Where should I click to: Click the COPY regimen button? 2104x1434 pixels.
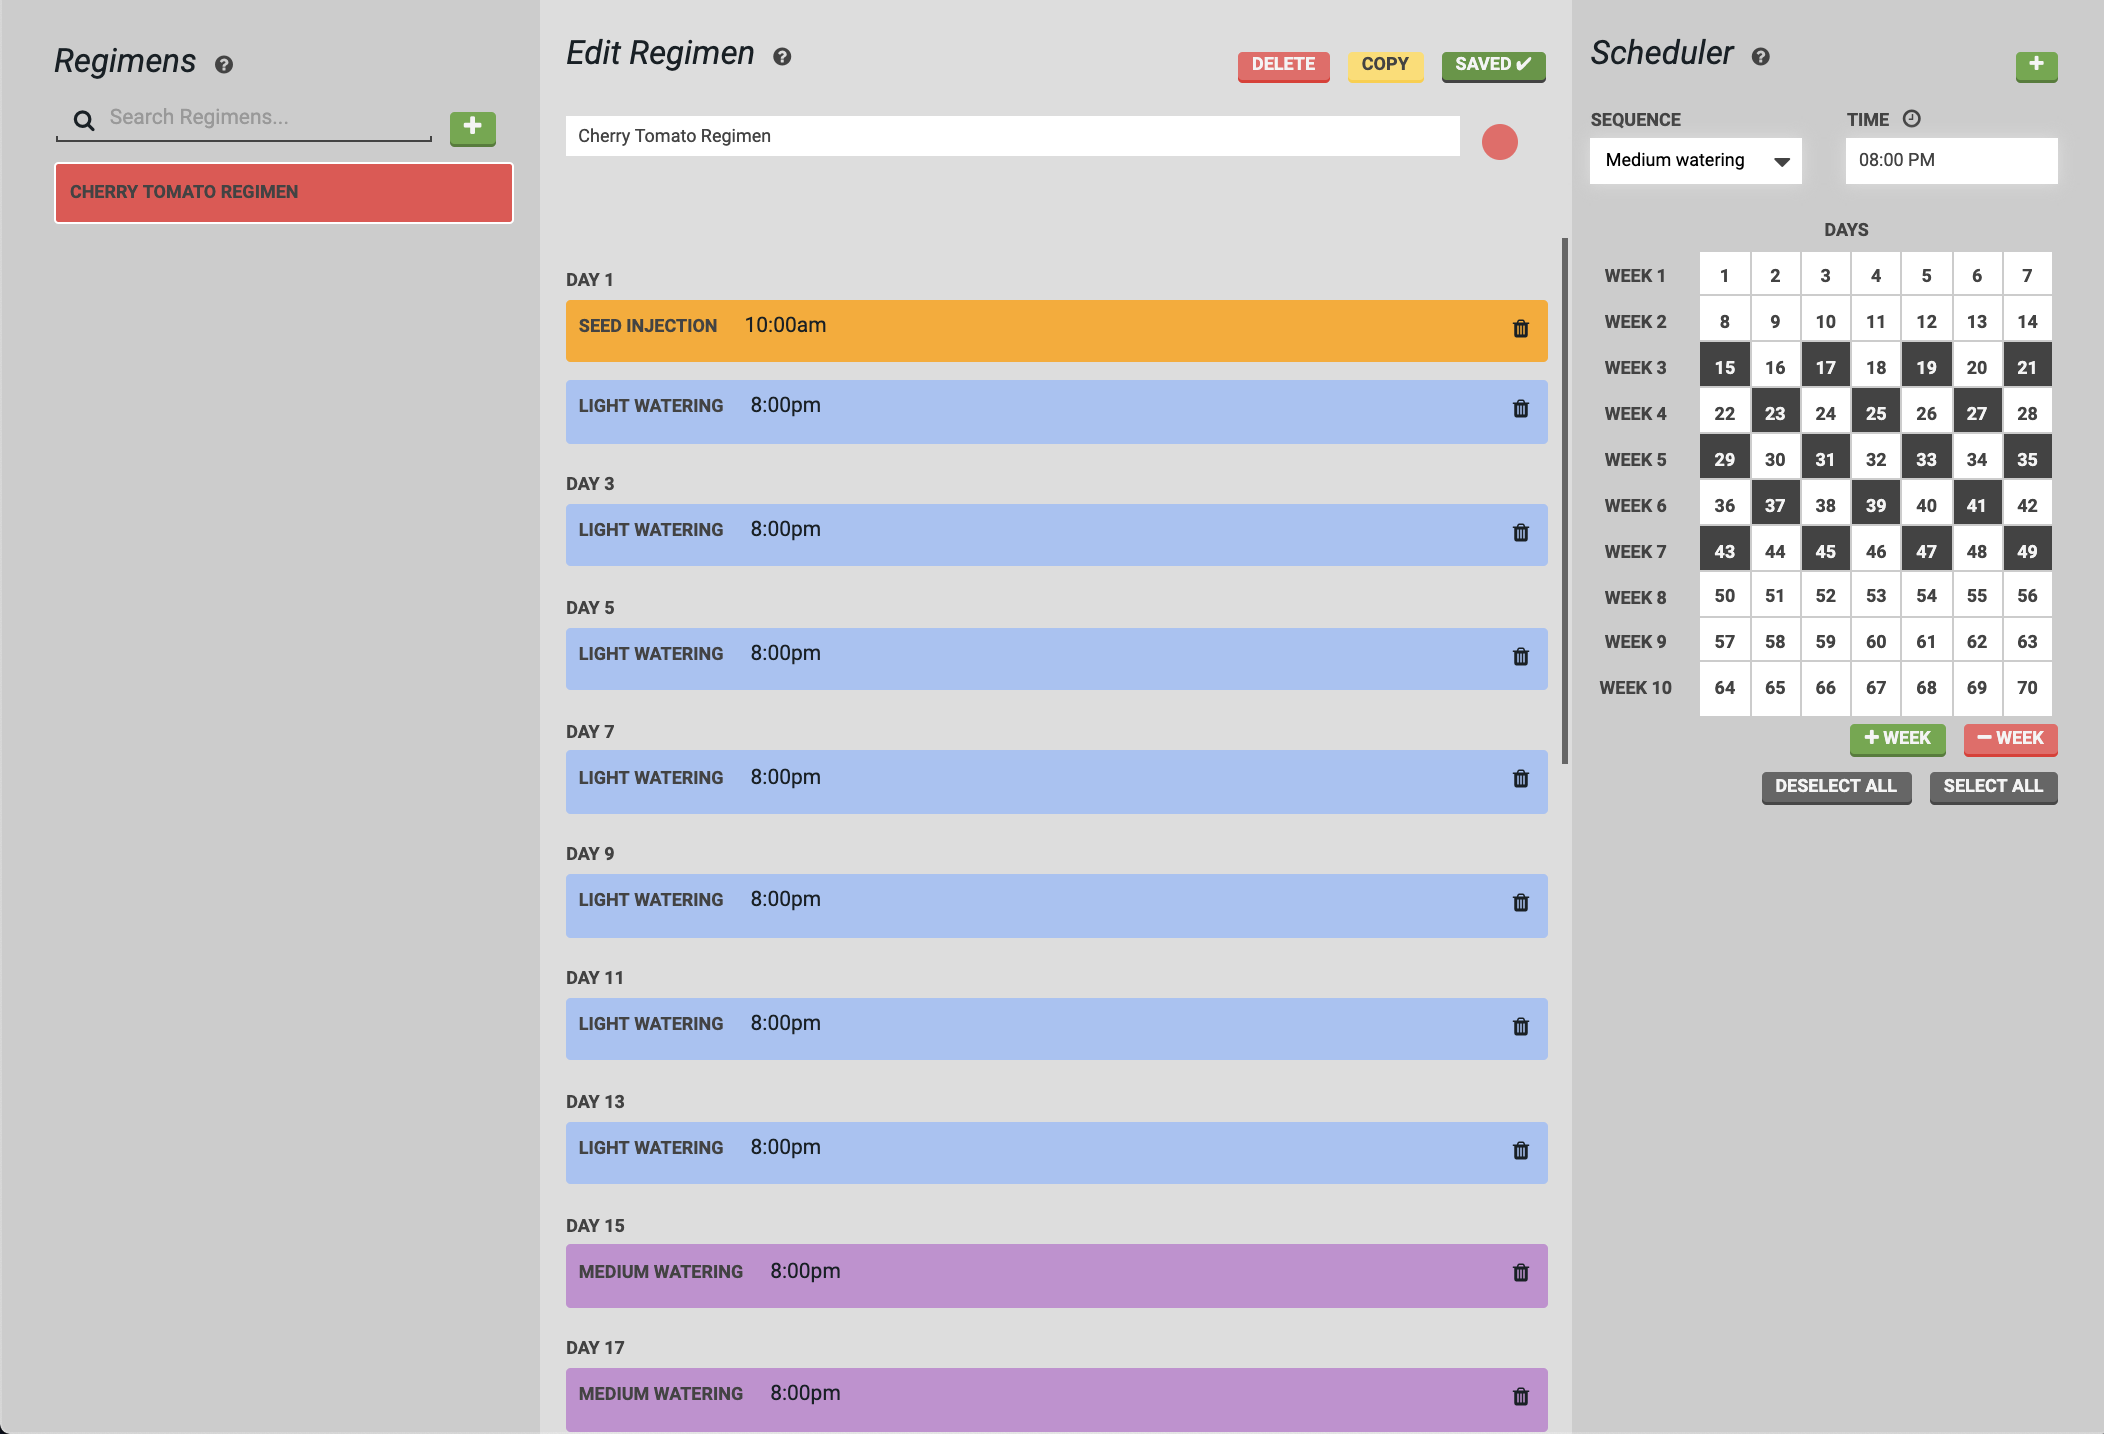point(1384,65)
